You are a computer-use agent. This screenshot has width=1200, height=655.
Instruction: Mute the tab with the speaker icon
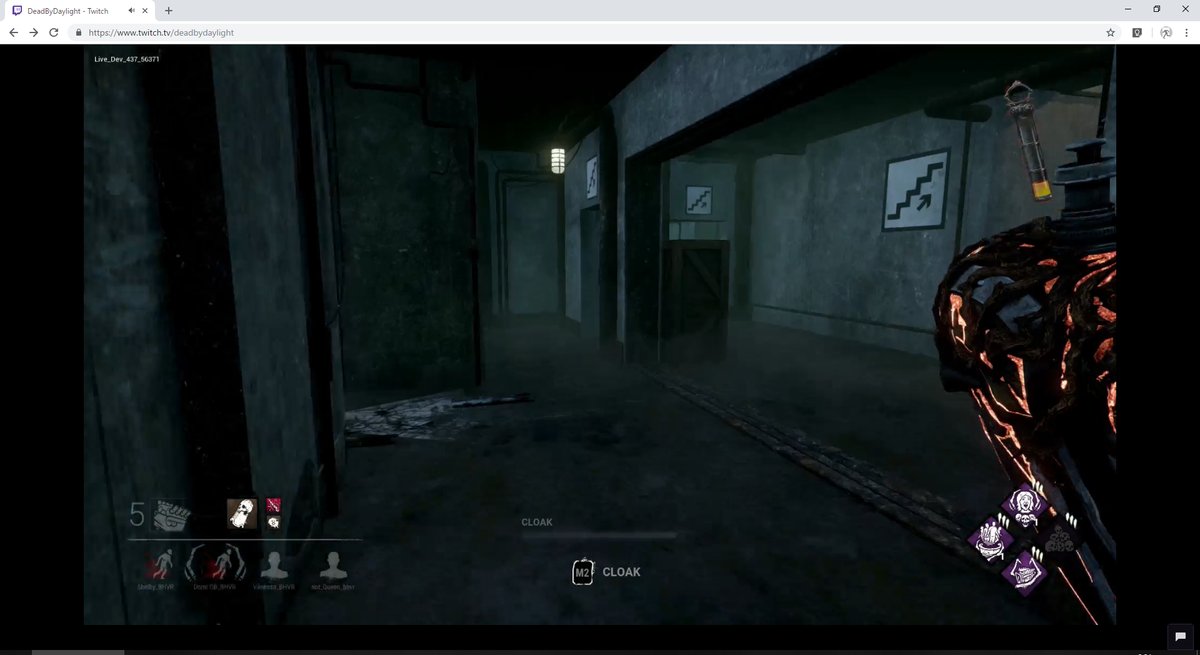pos(133,10)
